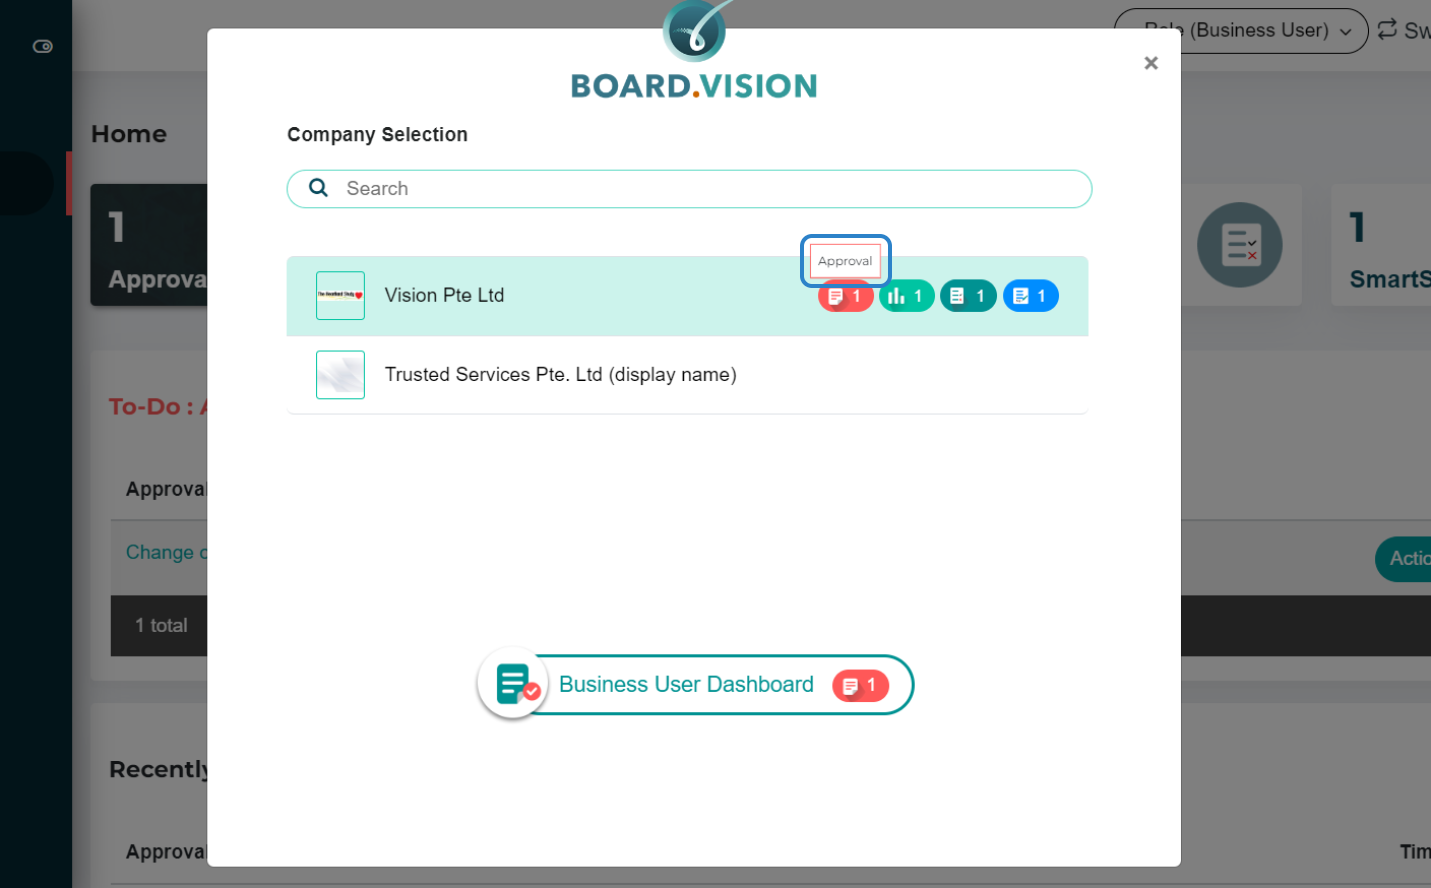
Task: Toggle the sidebar switch in background page
Action: click(x=43, y=46)
